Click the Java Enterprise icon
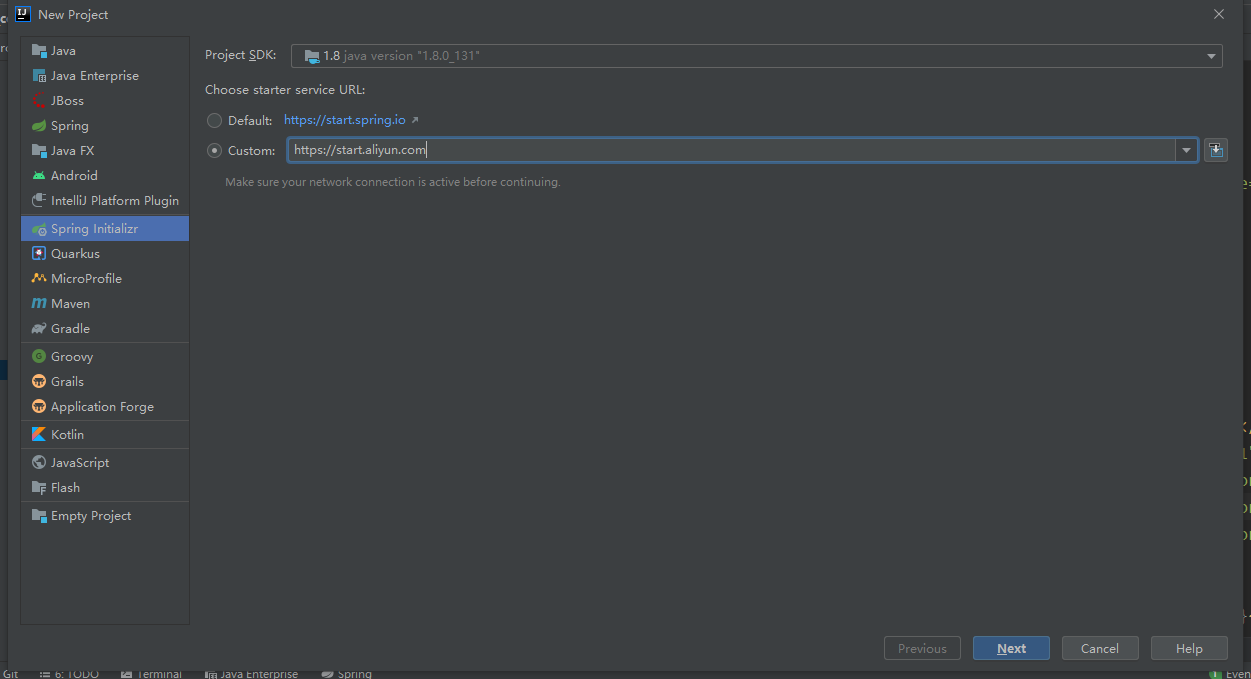 point(39,75)
